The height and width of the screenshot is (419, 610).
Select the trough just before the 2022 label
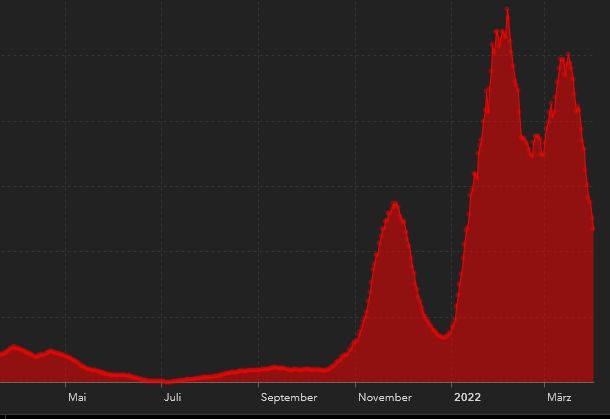point(443,337)
